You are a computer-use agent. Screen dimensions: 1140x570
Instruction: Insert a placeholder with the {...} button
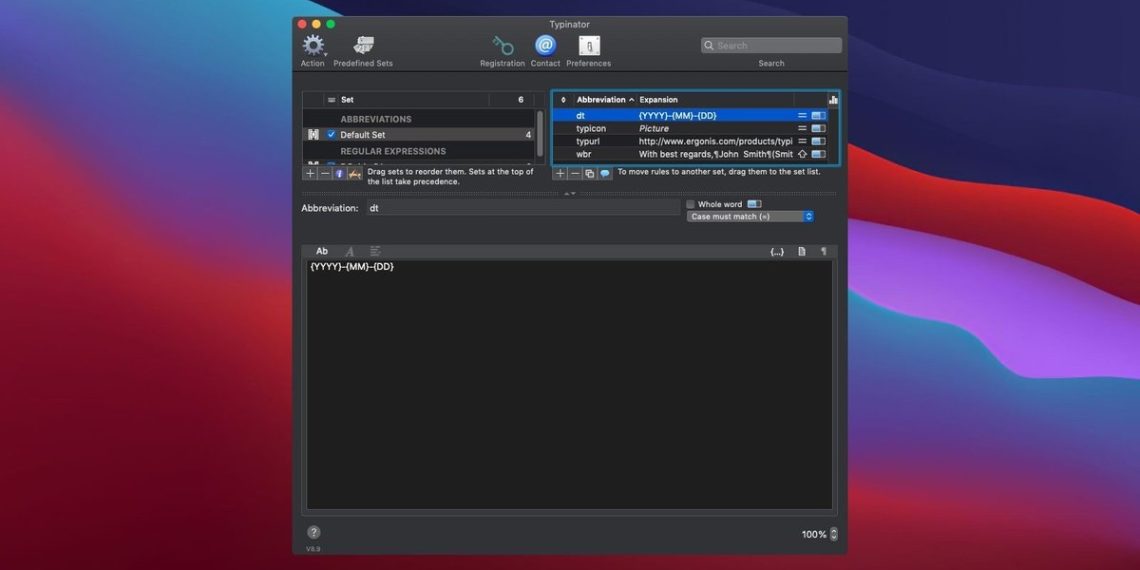click(776, 252)
